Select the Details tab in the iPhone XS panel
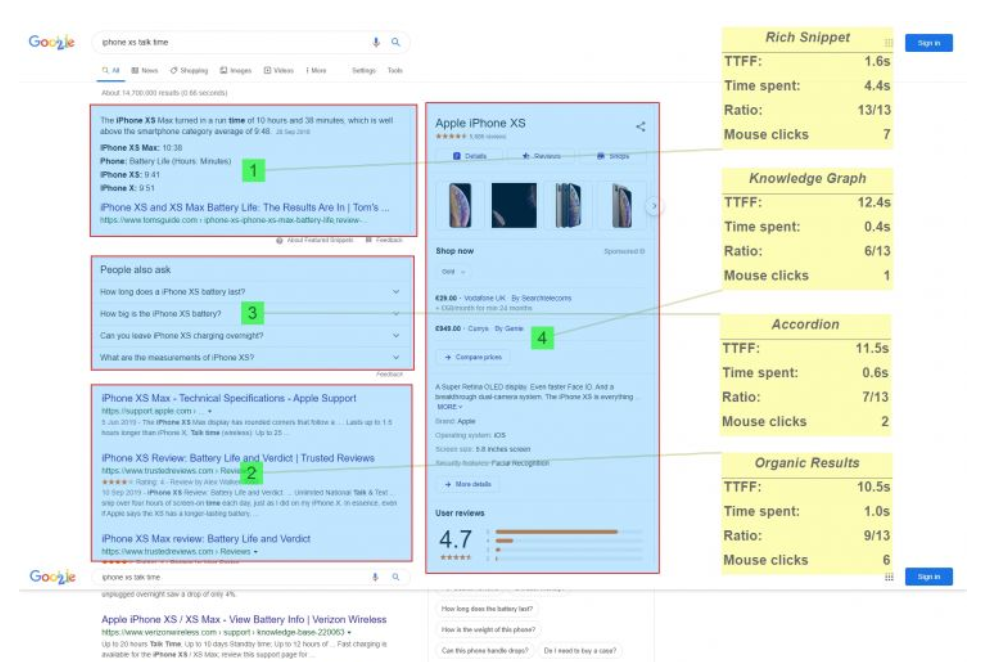Viewport: 991px width, 662px height. point(470,156)
